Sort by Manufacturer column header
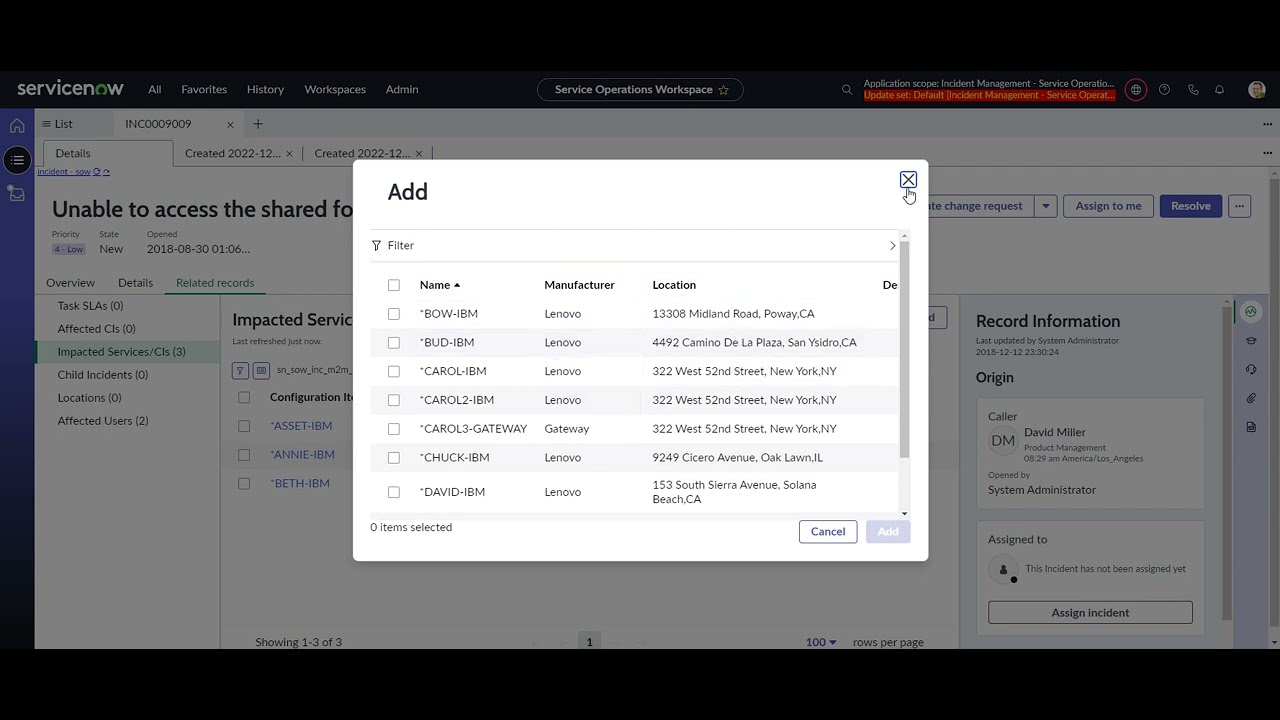 (579, 285)
